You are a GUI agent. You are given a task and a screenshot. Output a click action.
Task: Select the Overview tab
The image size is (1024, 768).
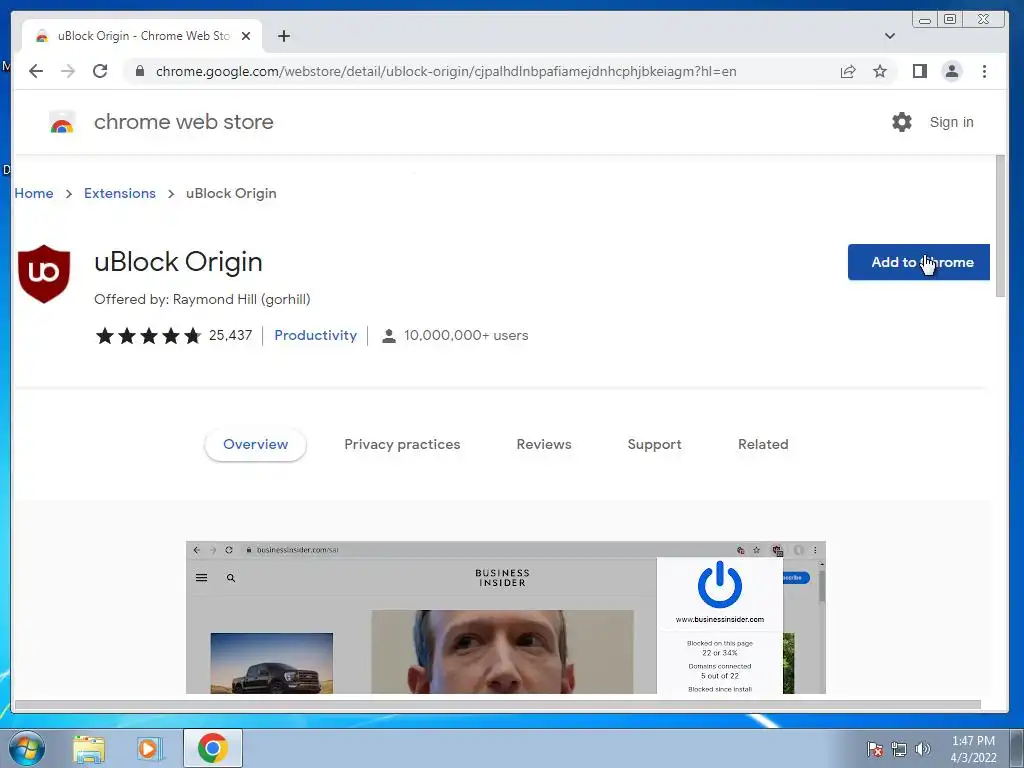click(255, 445)
